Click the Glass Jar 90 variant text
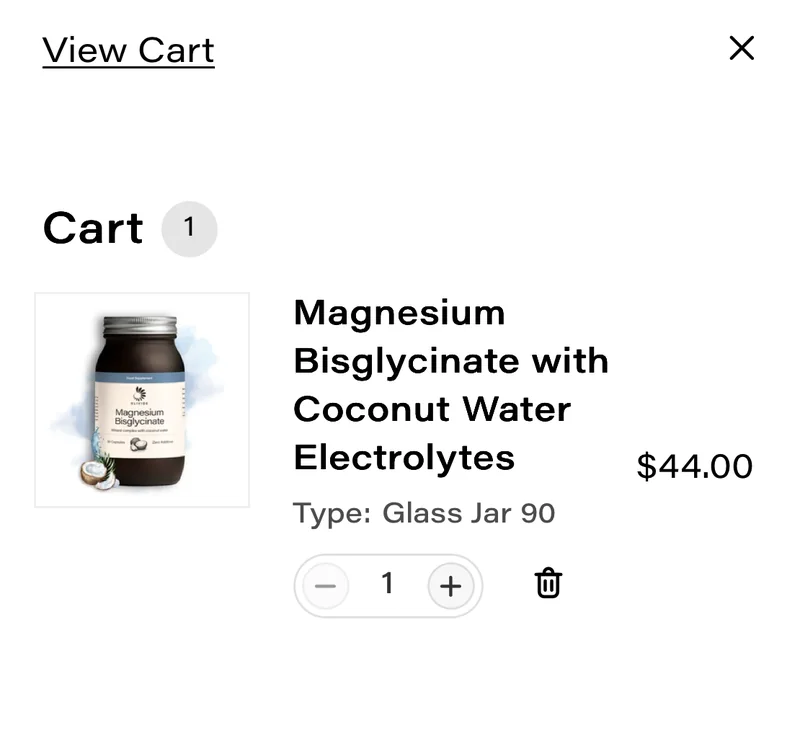Screen dimensions: 800x746 [x=468, y=513]
